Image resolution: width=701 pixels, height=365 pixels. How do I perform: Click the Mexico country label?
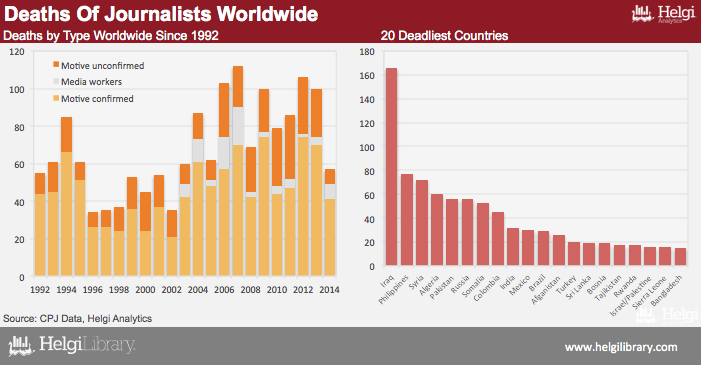(520, 285)
